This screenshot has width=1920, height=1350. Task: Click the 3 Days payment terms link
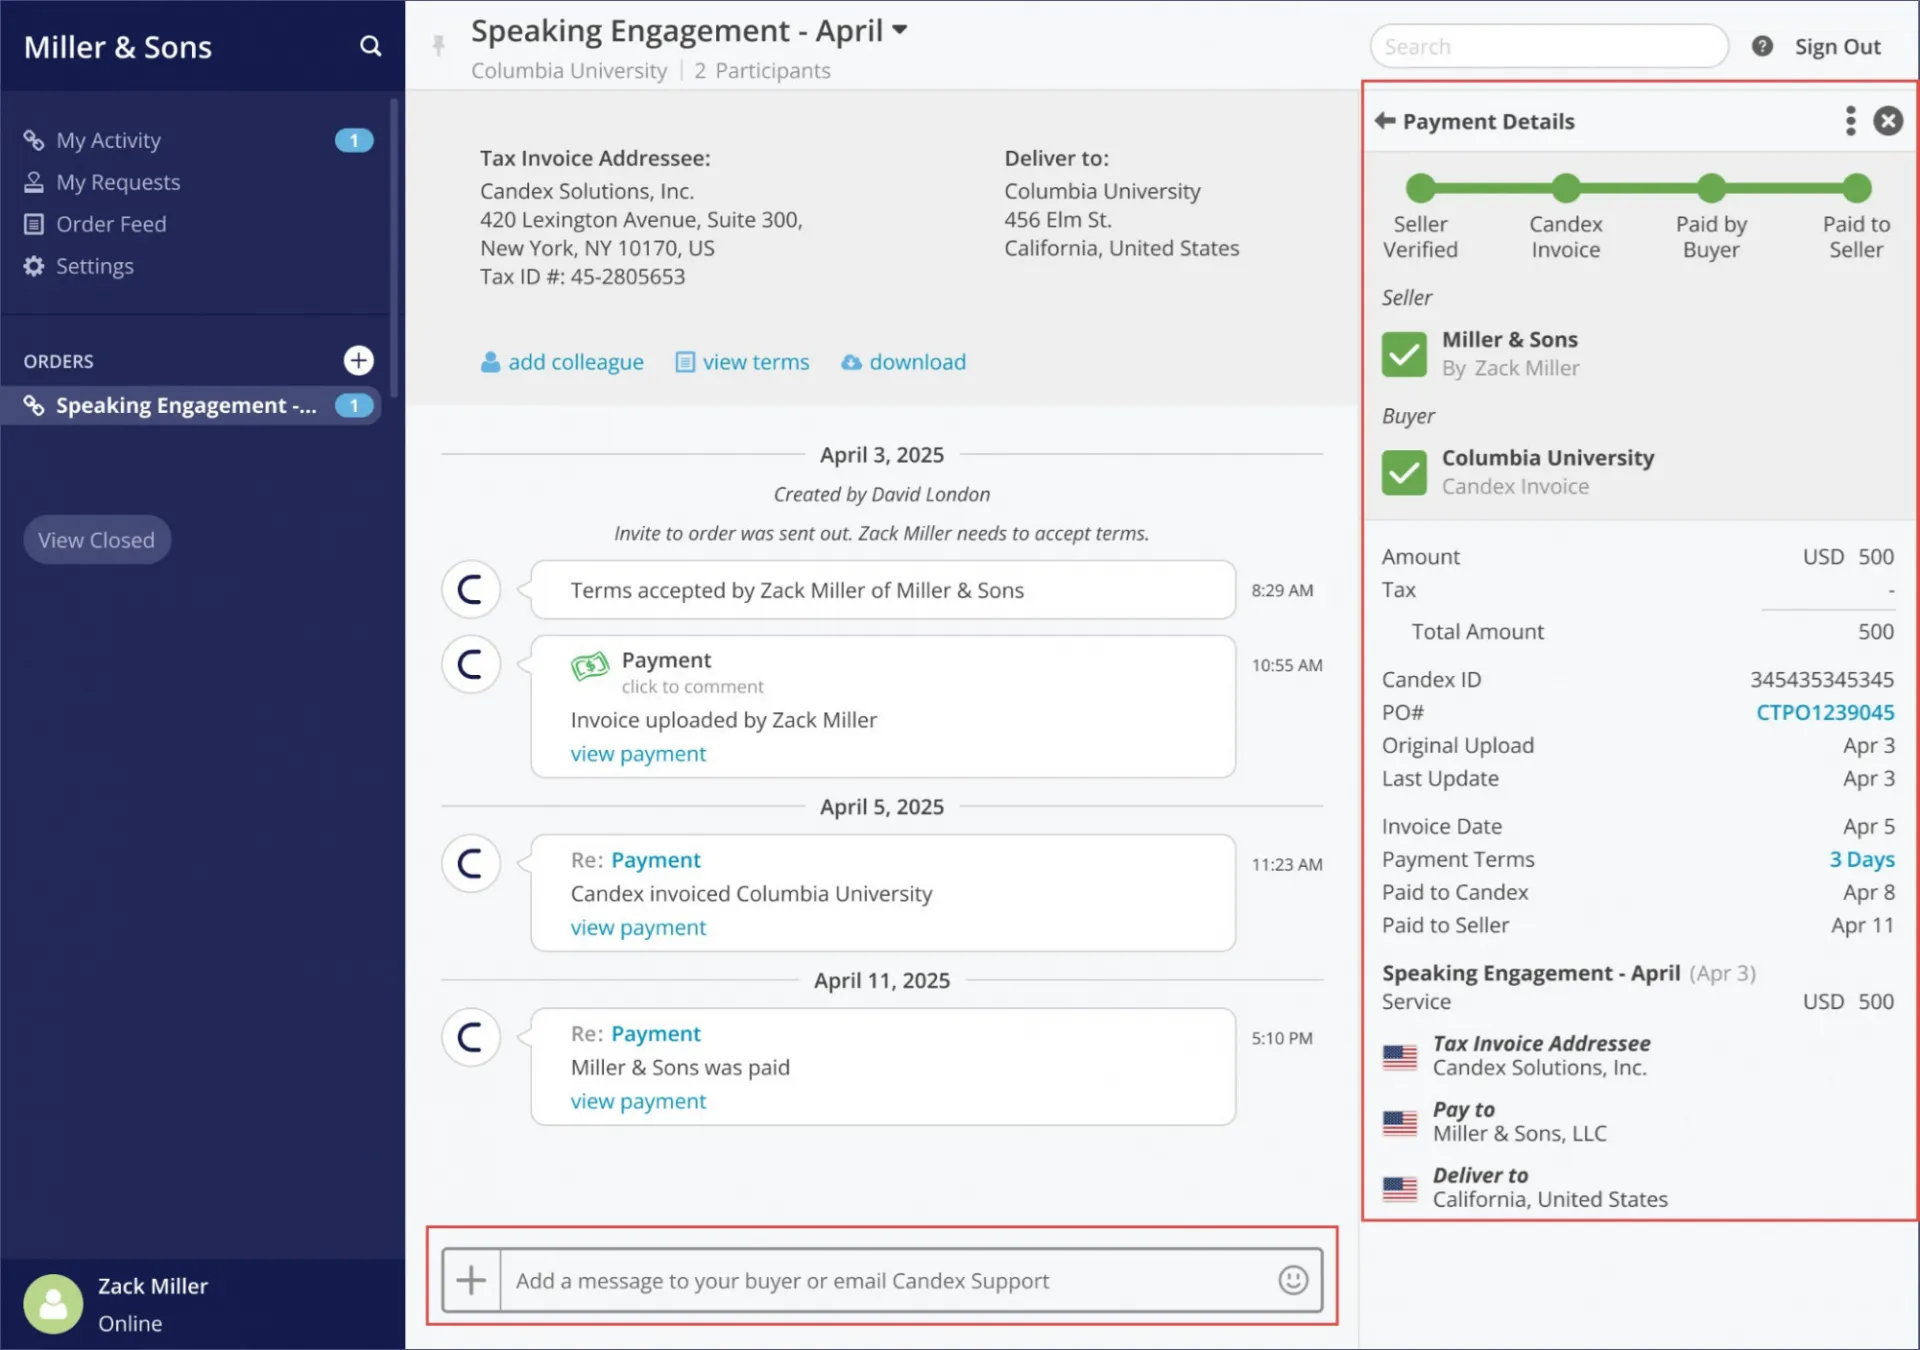pyautogui.click(x=1862, y=860)
